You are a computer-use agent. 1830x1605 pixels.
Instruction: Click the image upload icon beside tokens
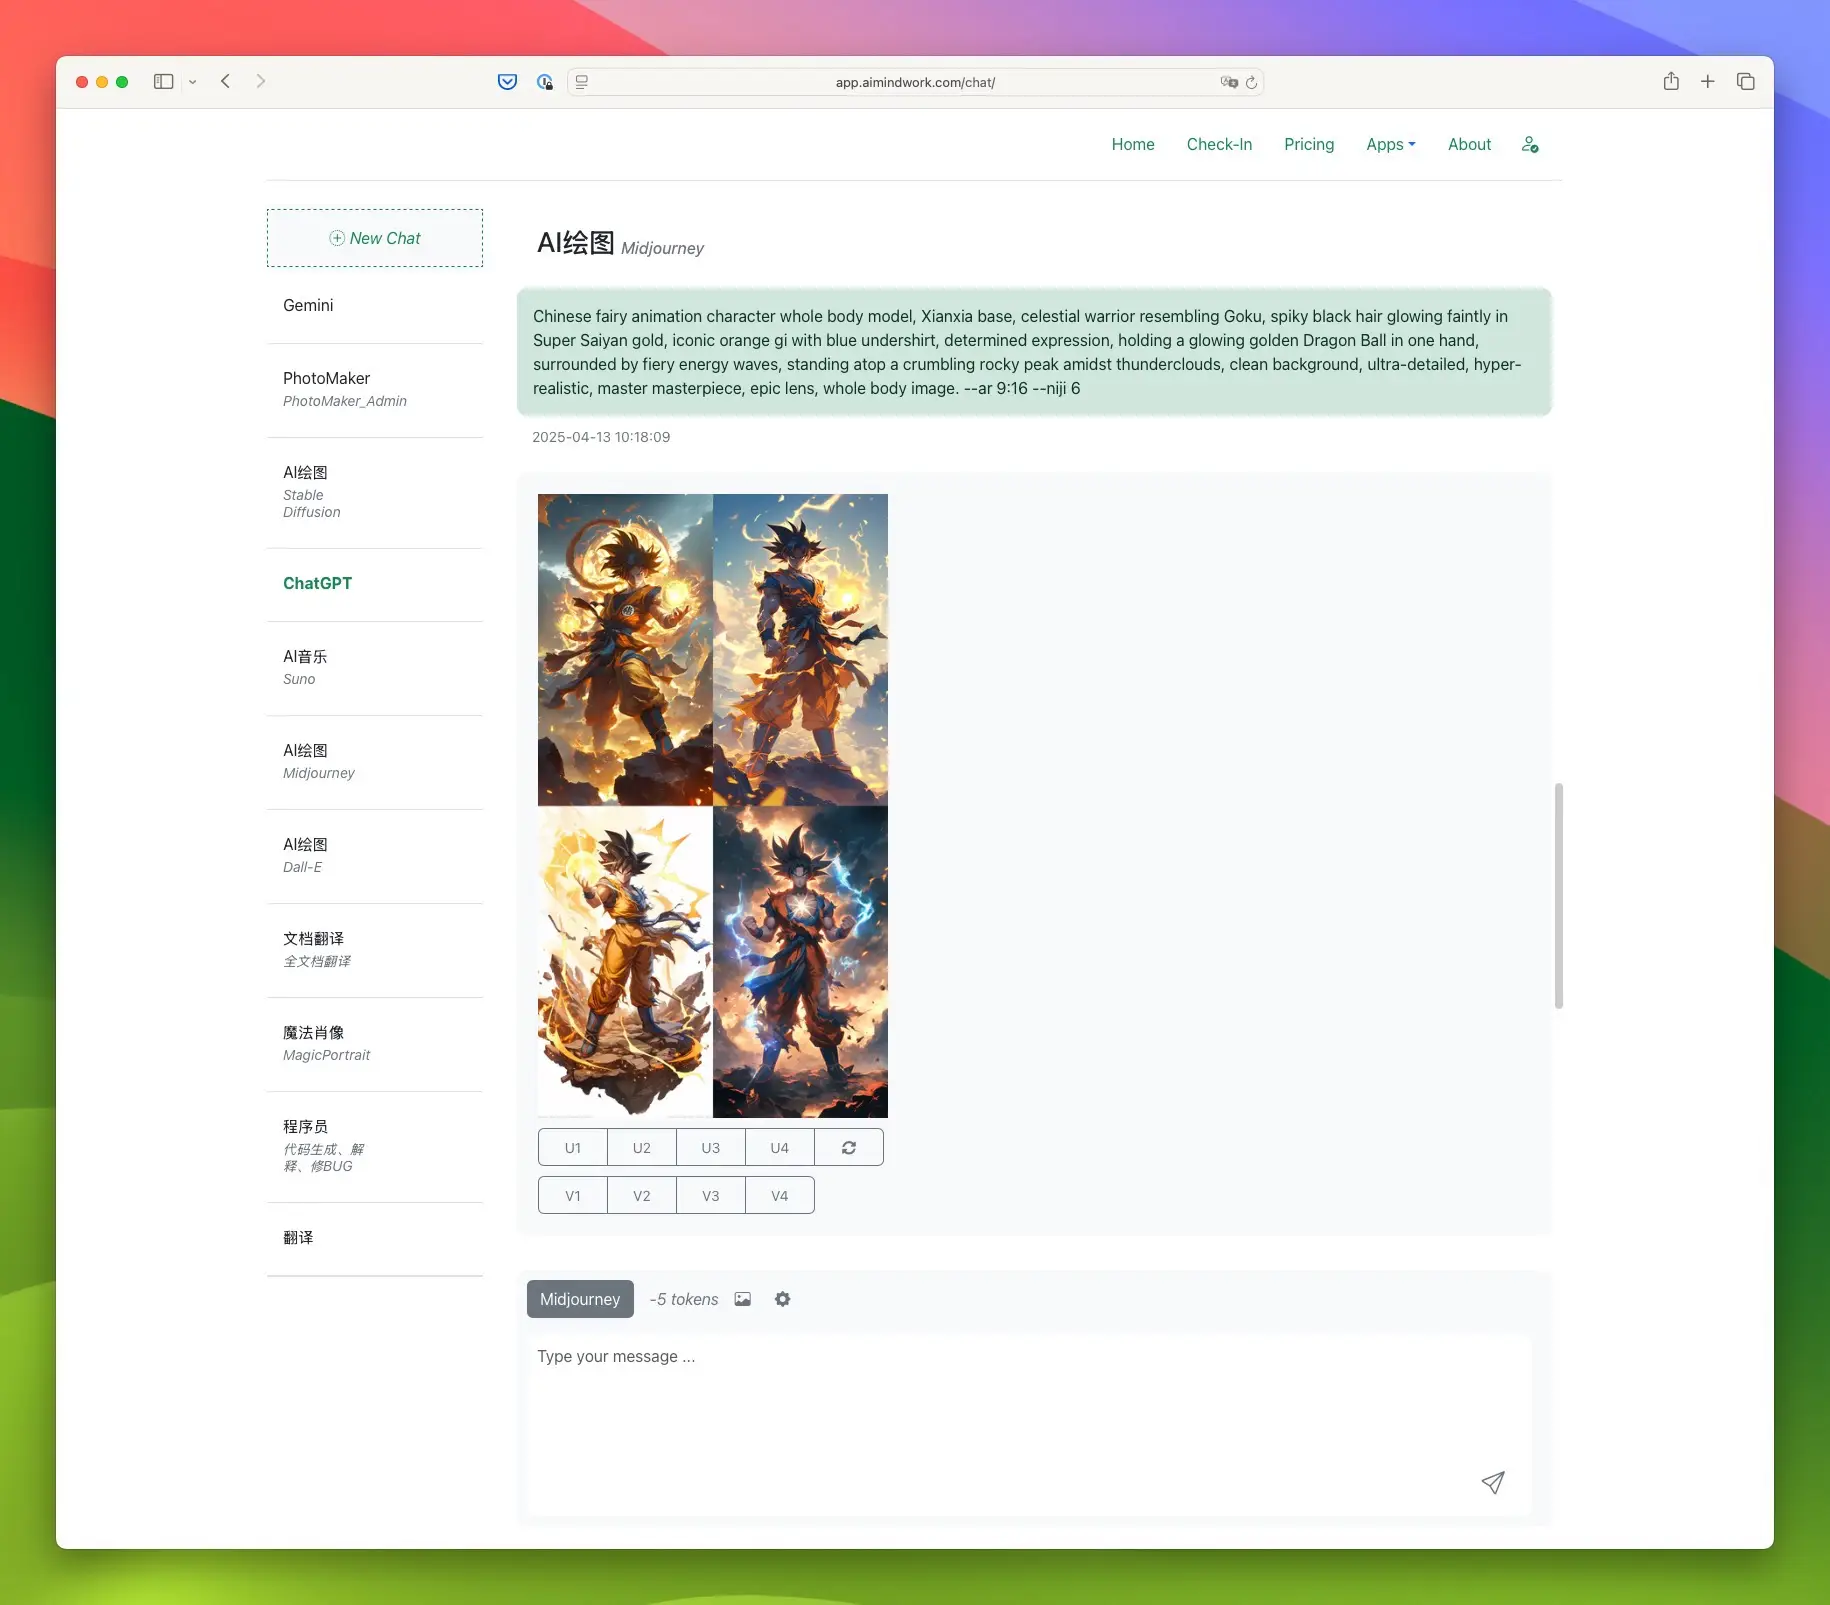tap(742, 1299)
